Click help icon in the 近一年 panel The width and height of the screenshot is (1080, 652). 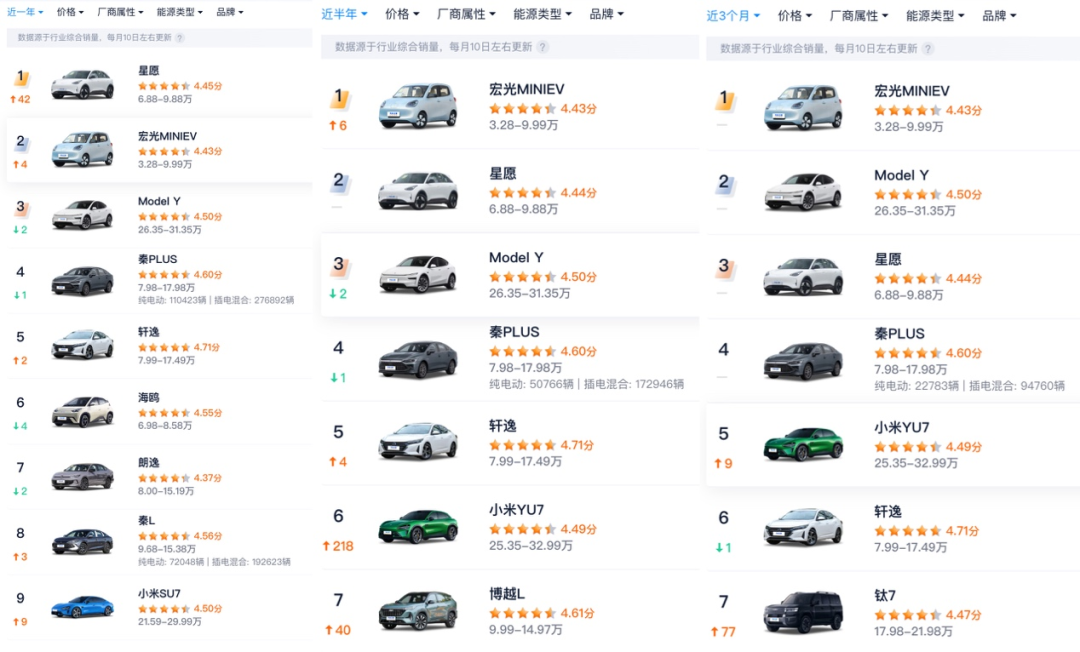pos(180,37)
